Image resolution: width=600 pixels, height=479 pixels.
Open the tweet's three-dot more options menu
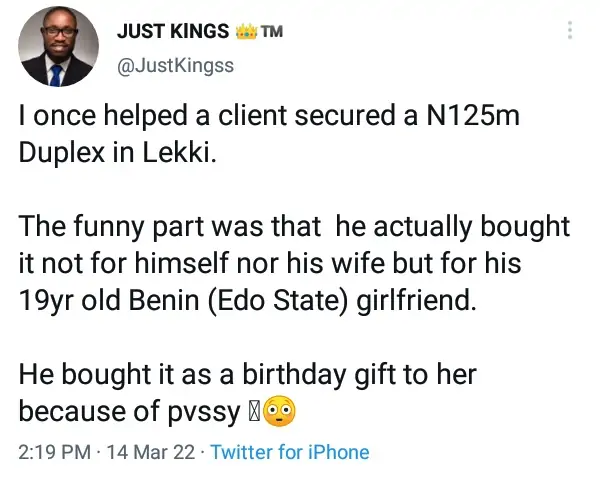coord(571,31)
